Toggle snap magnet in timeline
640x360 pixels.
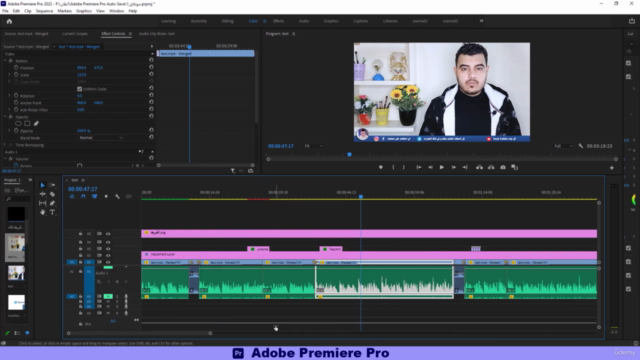pyautogui.click(x=83, y=196)
